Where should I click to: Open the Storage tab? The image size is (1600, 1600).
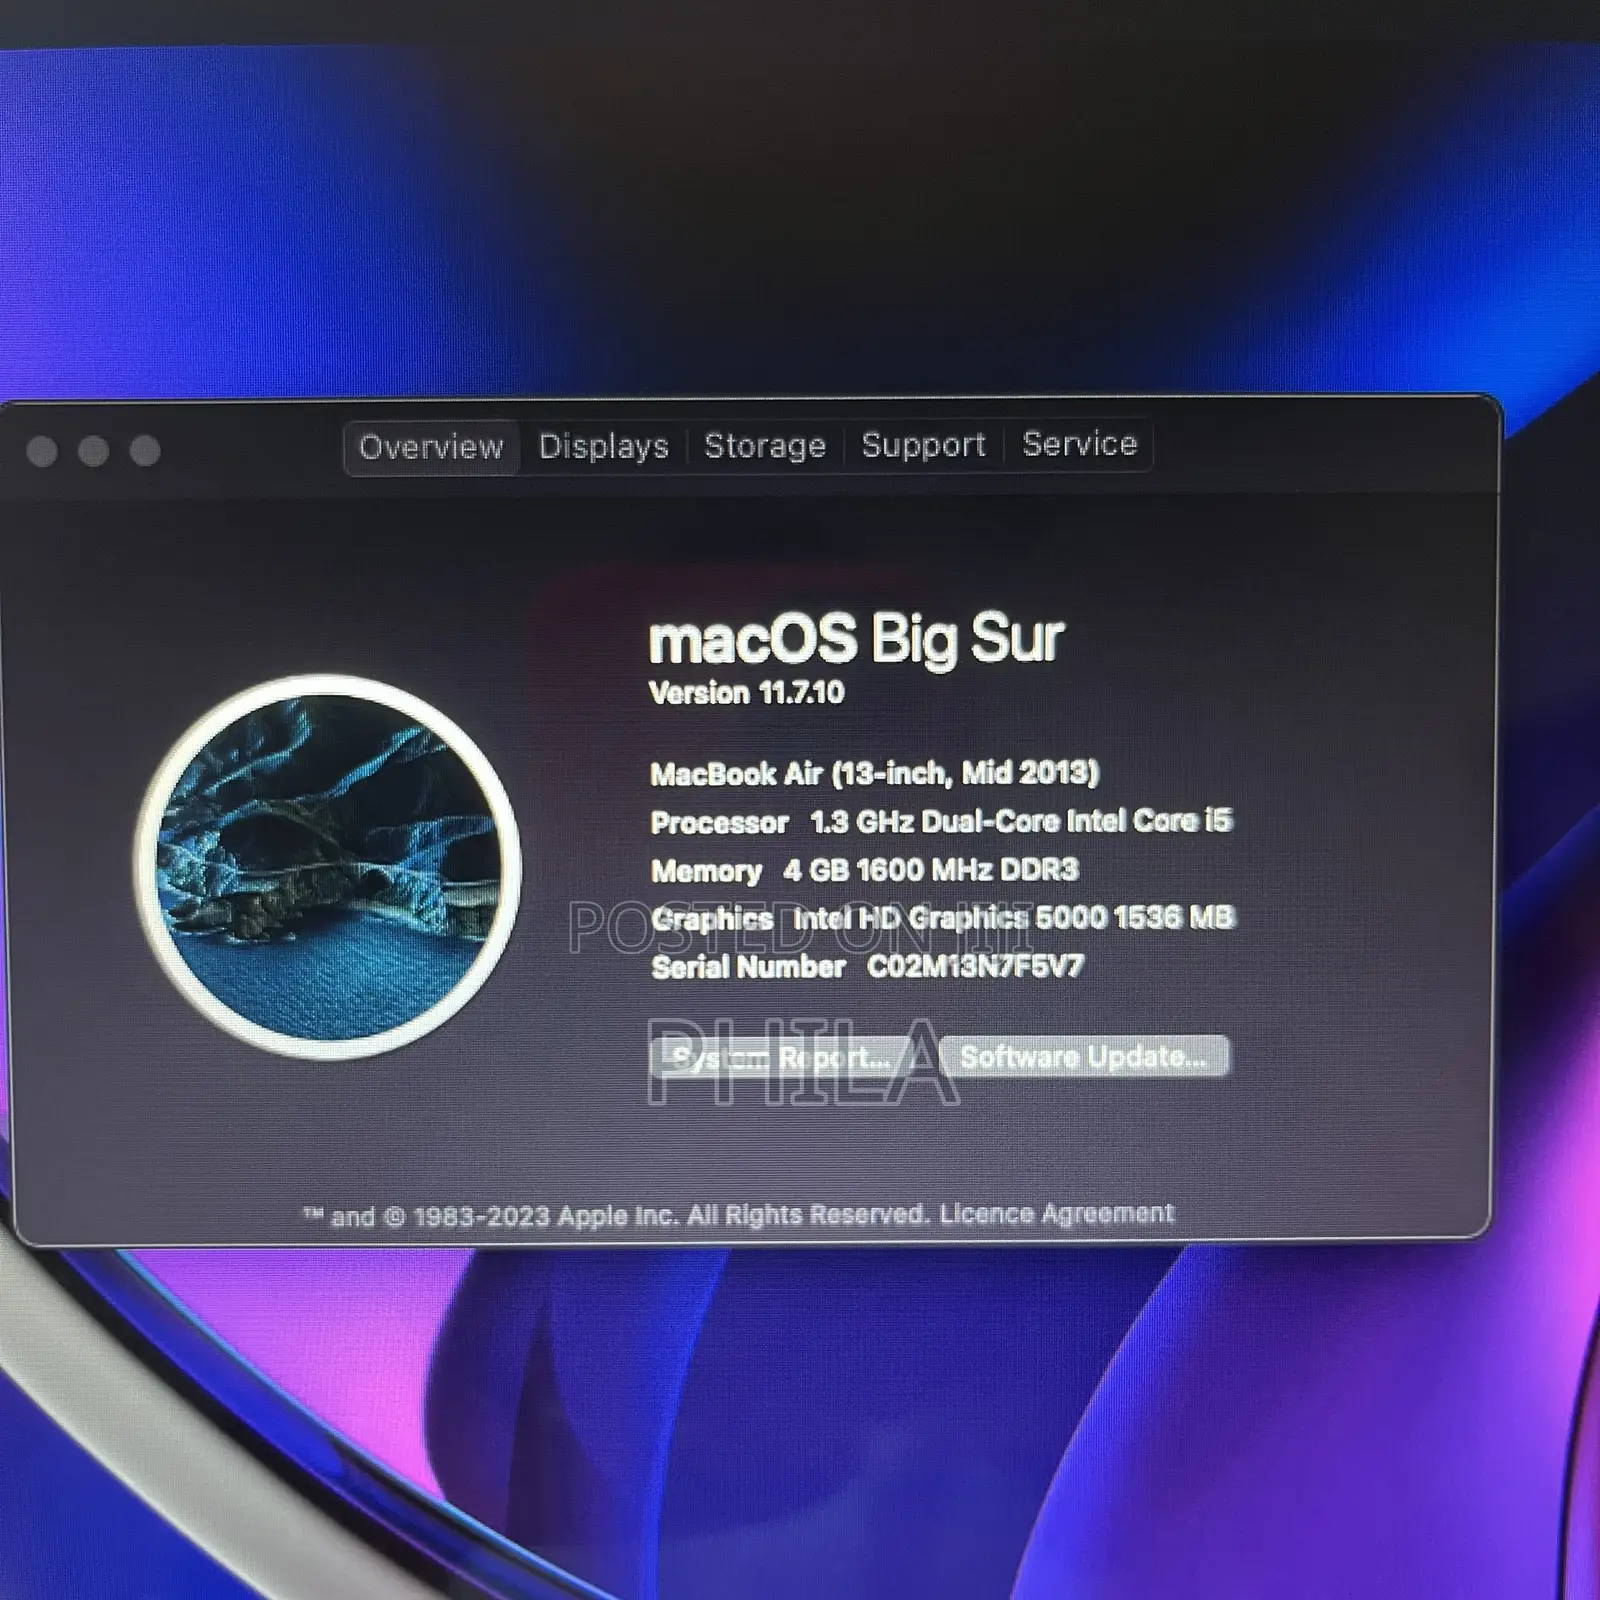click(765, 445)
